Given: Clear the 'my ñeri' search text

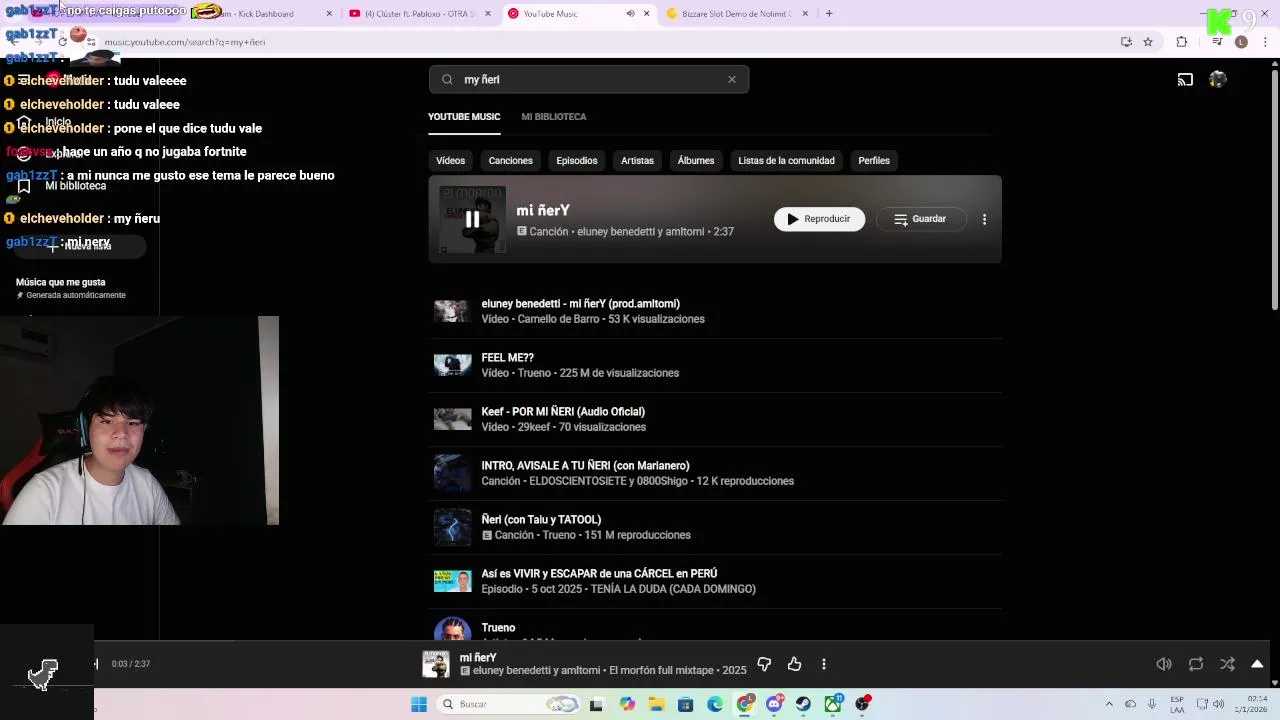Looking at the screenshot, I should click(732, 79).
